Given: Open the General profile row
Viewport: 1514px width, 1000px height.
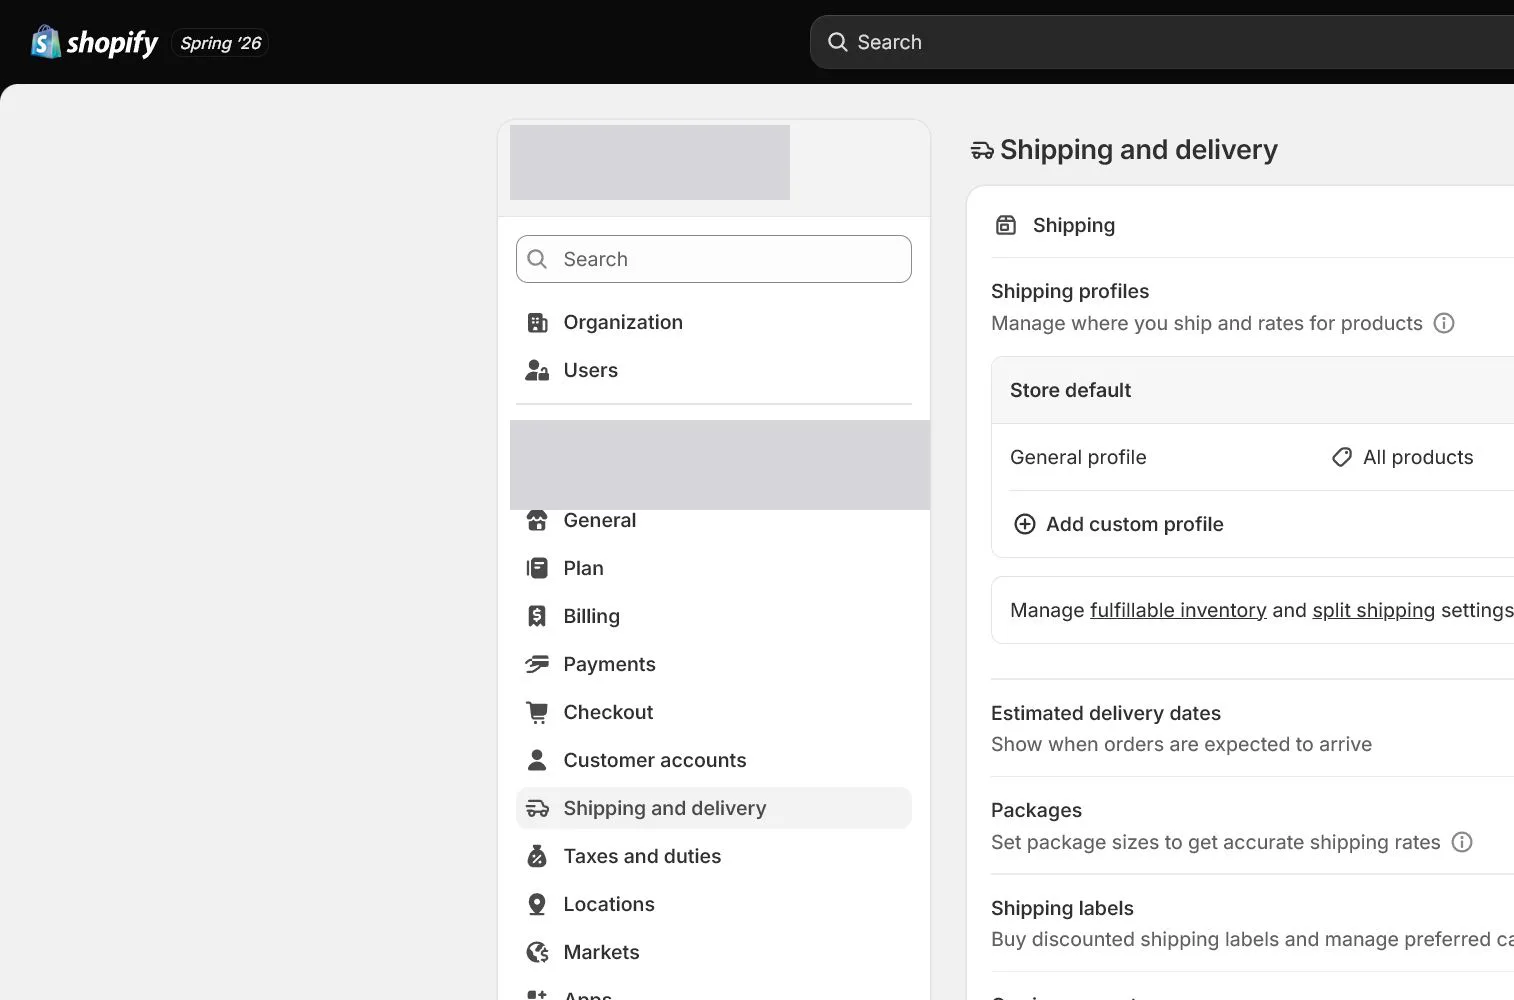Looking at the screenshot, I should click(x=1252, y=457).
